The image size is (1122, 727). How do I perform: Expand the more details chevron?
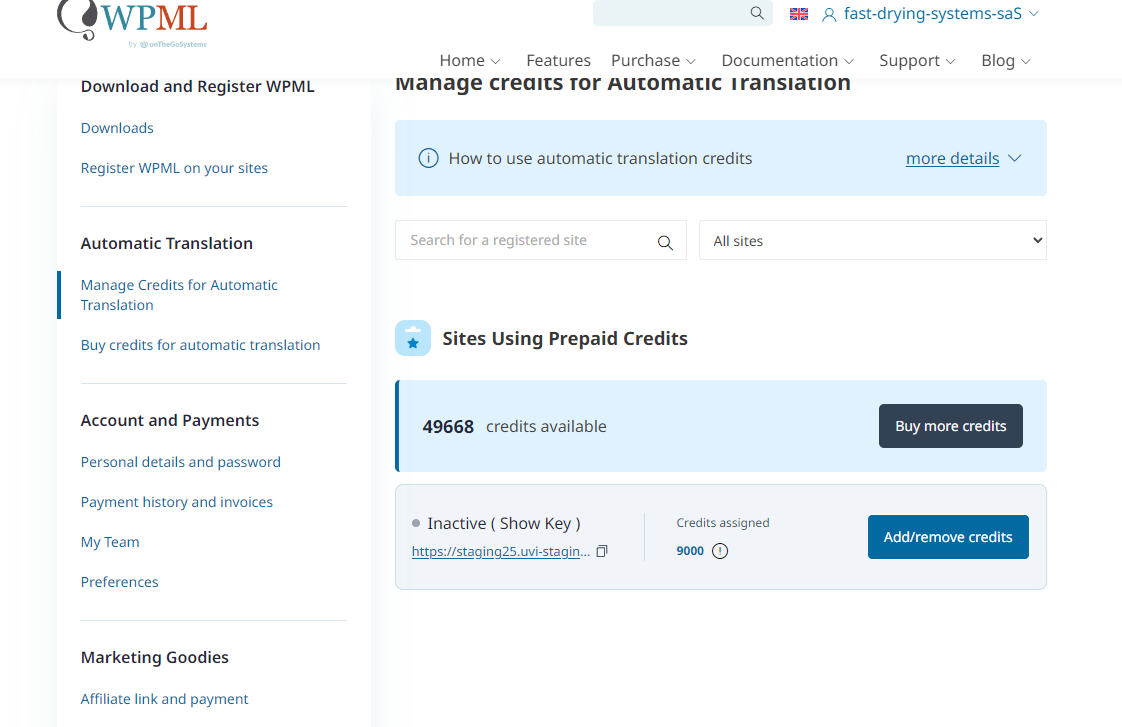point(1014,158)
